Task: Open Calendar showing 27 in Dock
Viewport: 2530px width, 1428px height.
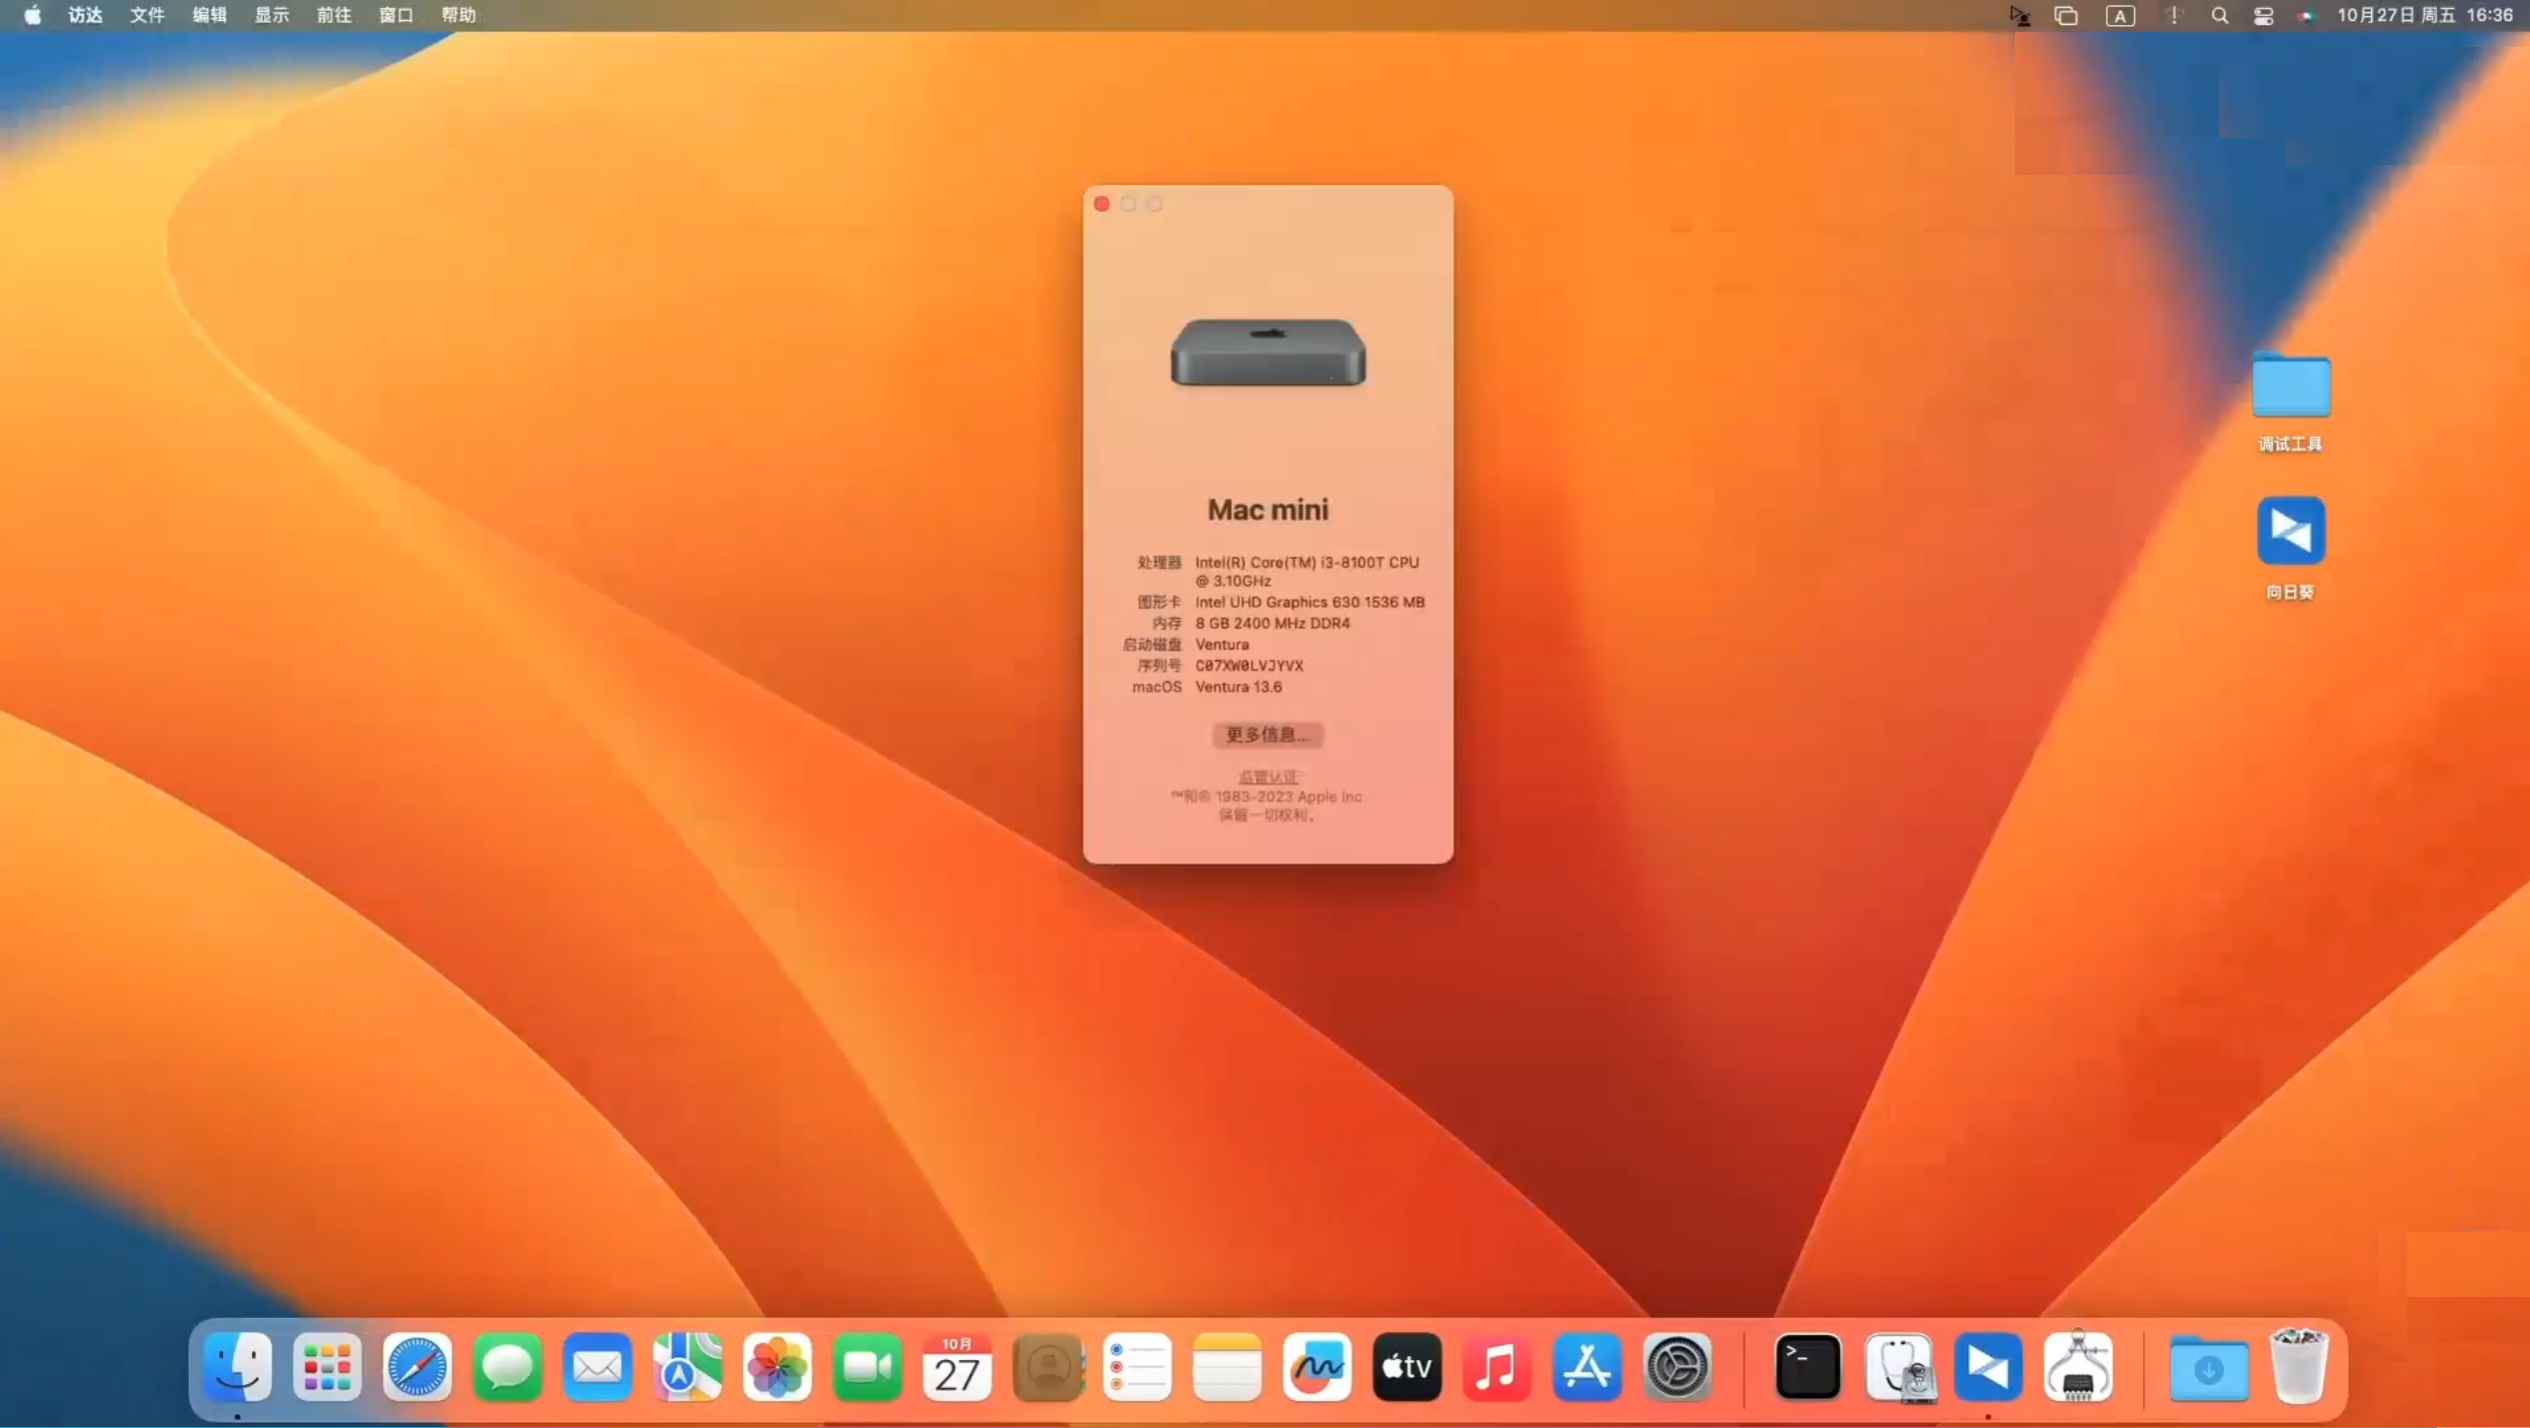Action: 957,1366
